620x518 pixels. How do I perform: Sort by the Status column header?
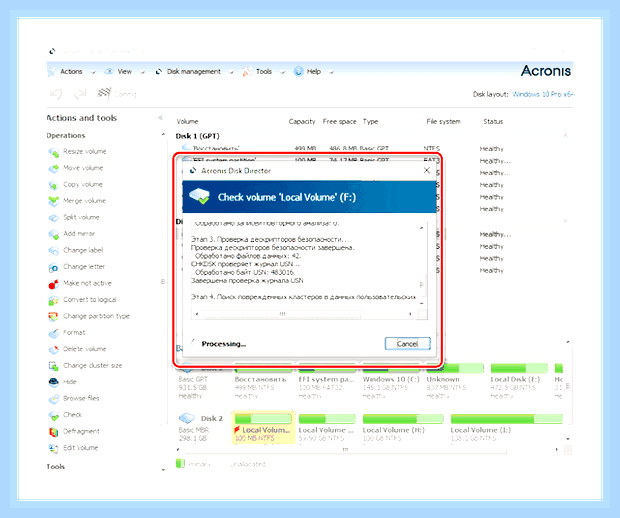493,121
